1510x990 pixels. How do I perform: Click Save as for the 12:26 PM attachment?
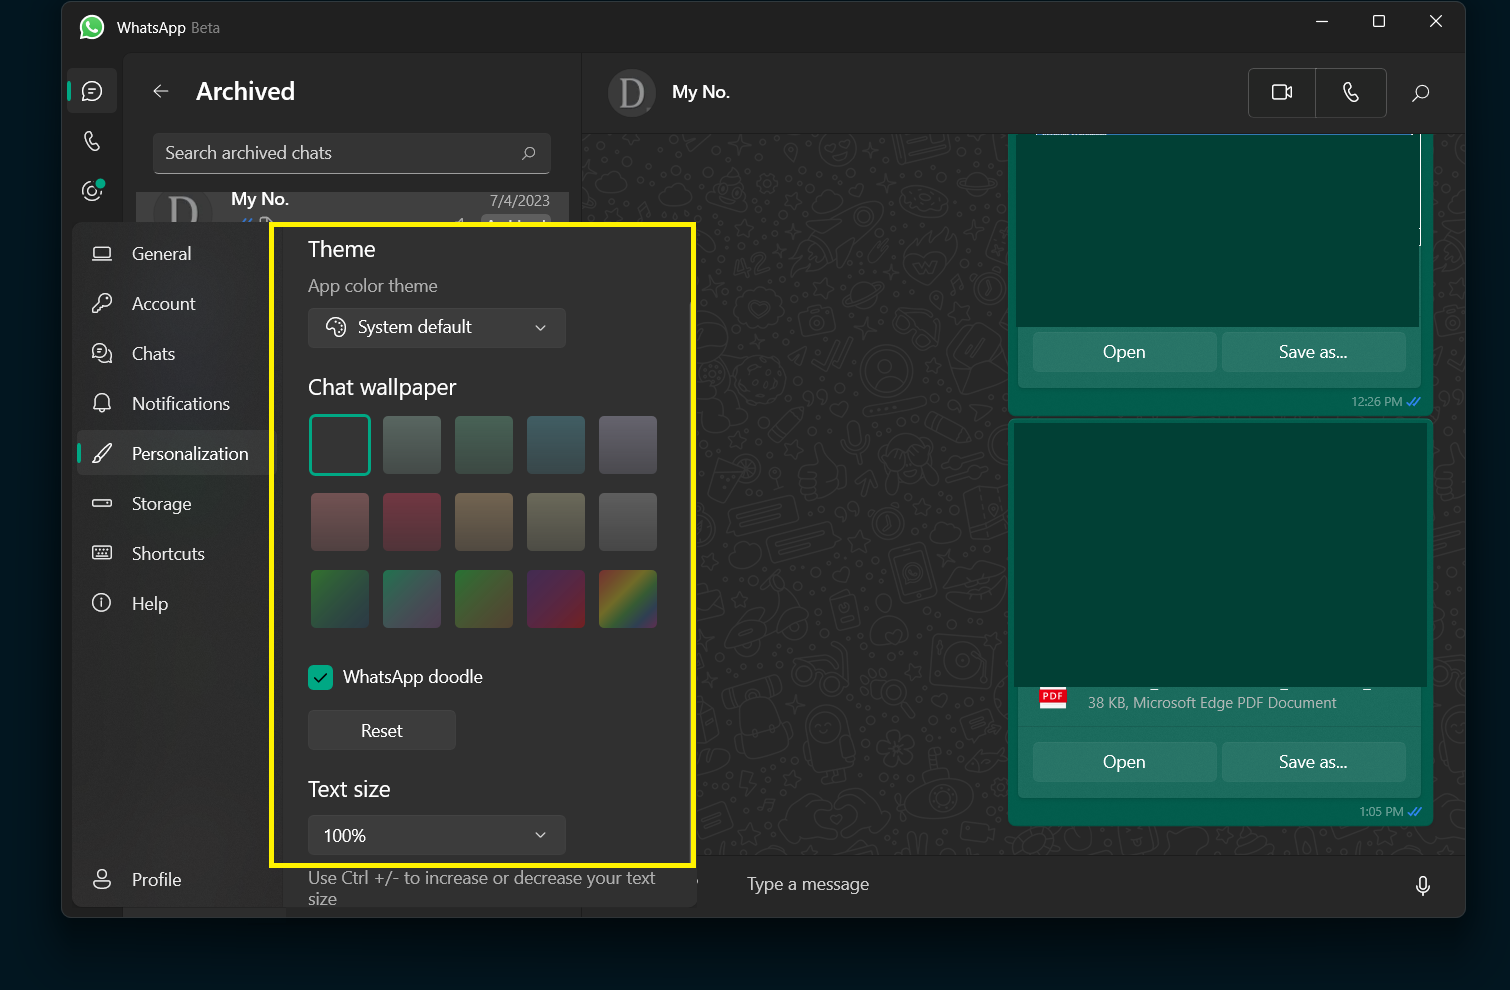(x=1313, y=352)
